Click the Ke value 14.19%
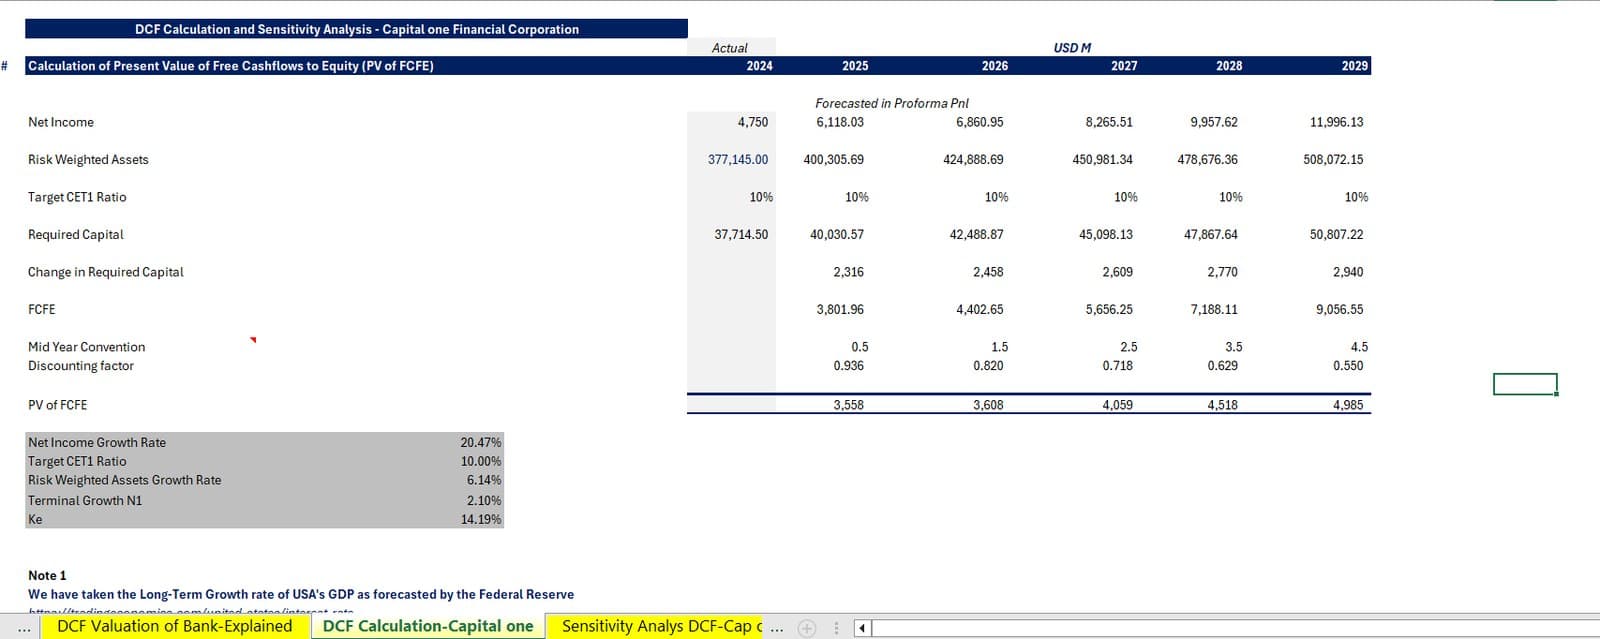The height and width of the screenshot is (639, 1600). click(481, 520)
